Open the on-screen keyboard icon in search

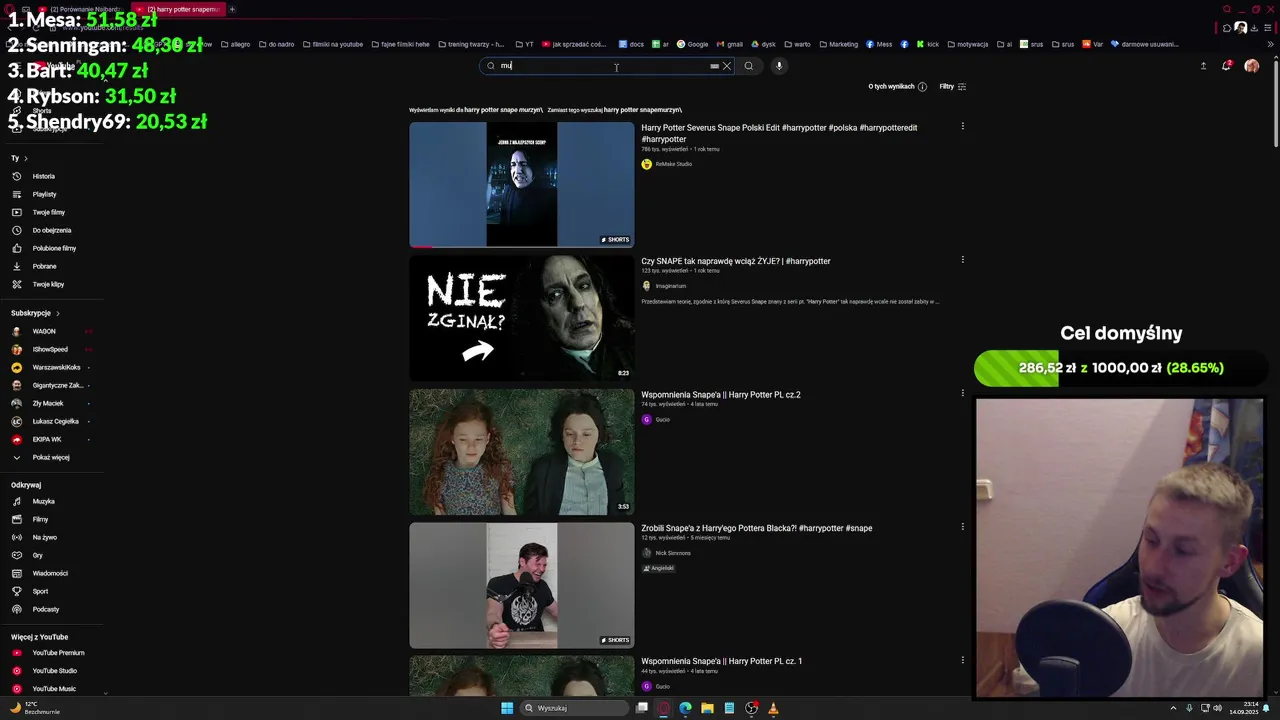[714, 66]
